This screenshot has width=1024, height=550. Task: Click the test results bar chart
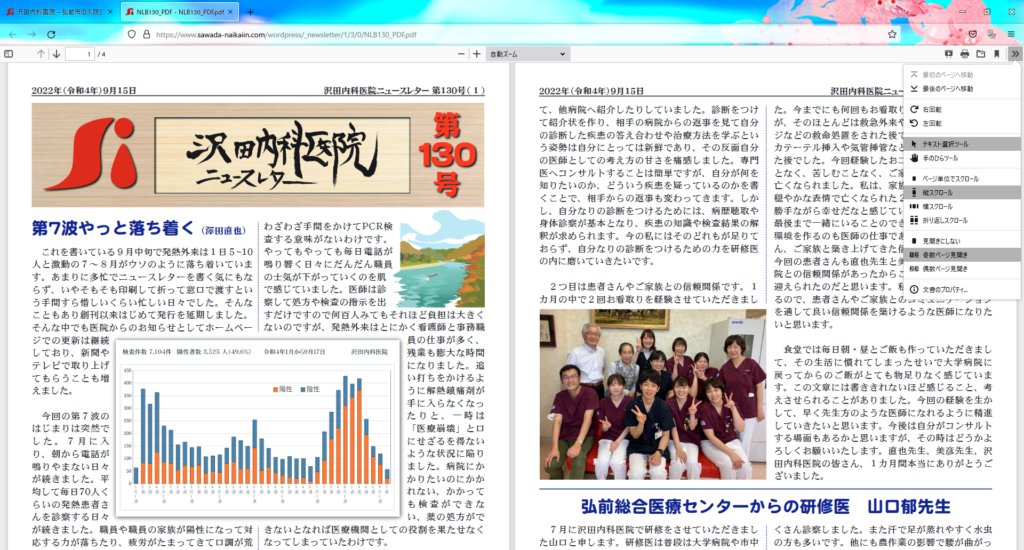pos(257,428)
